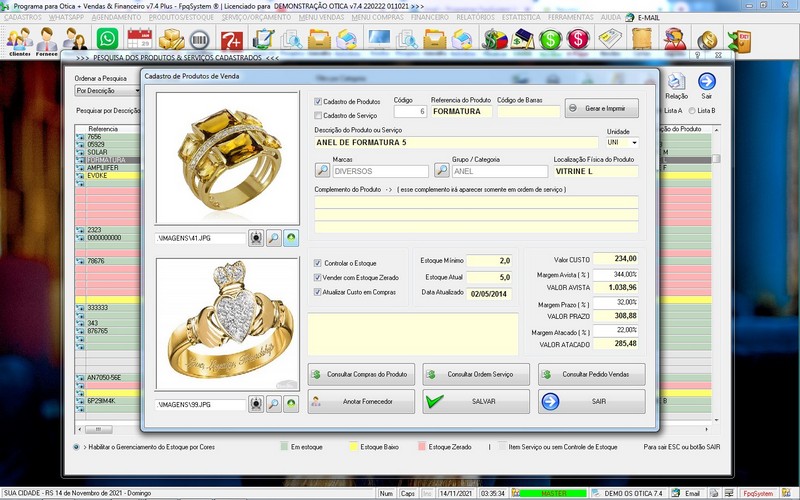Open the desktop monitor toolbar icon

tap(379, 39)
